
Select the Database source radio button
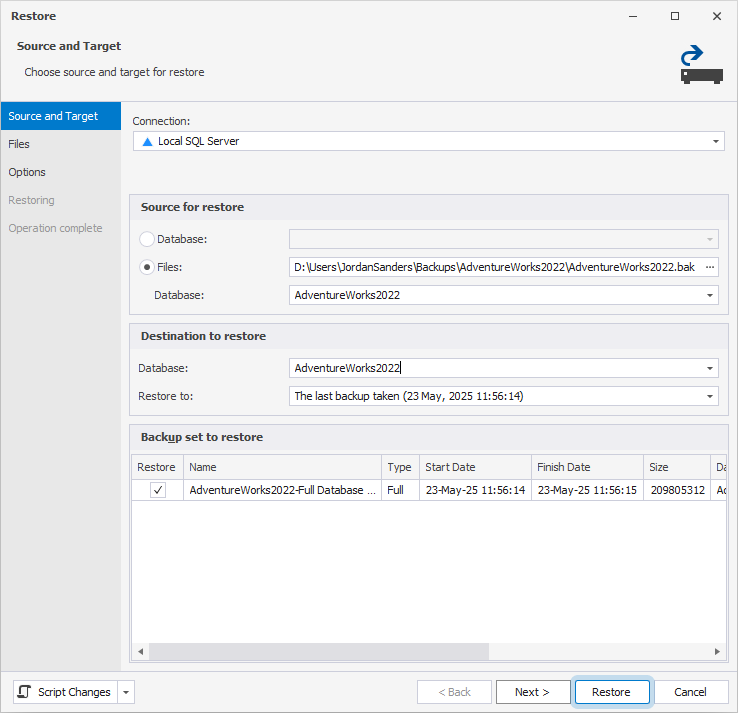[147, 239]
